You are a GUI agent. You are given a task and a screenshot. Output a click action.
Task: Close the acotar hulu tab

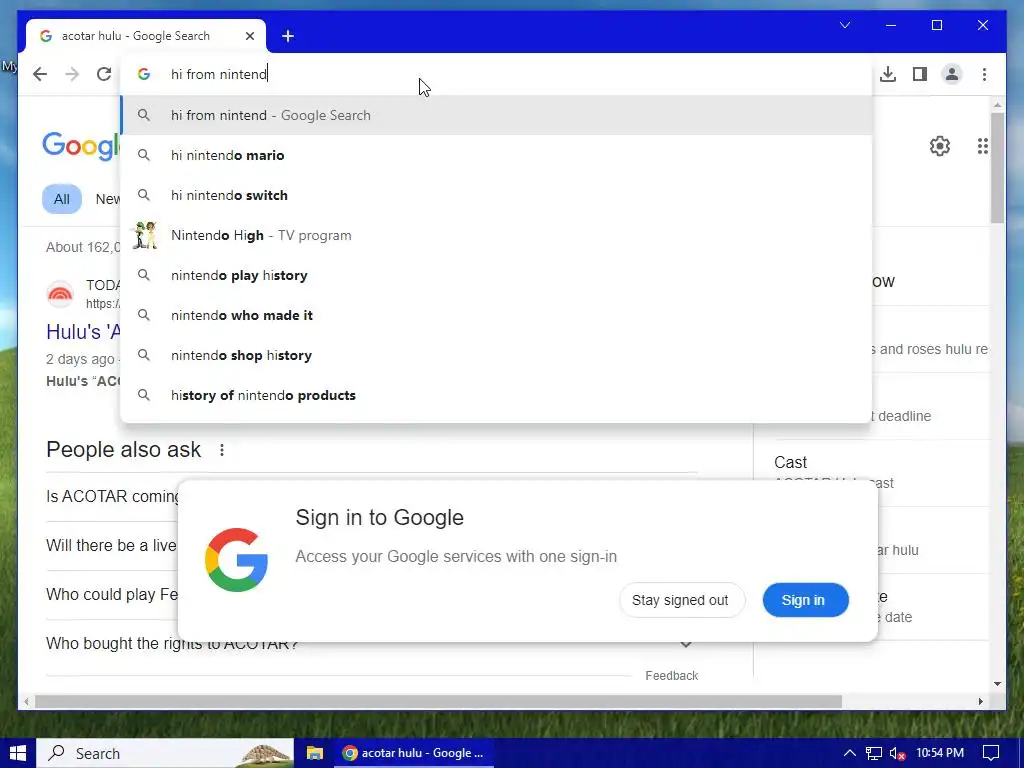coord(250,36)
